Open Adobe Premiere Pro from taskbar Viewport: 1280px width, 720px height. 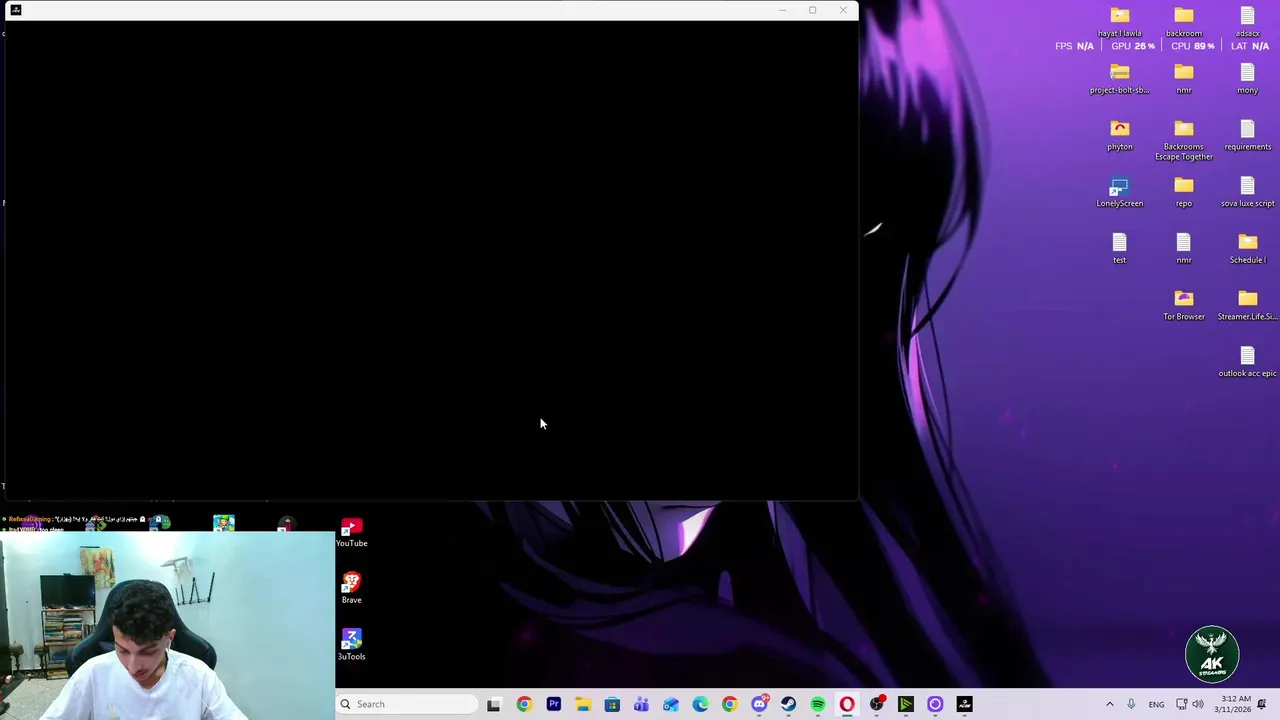click(553, 704)
